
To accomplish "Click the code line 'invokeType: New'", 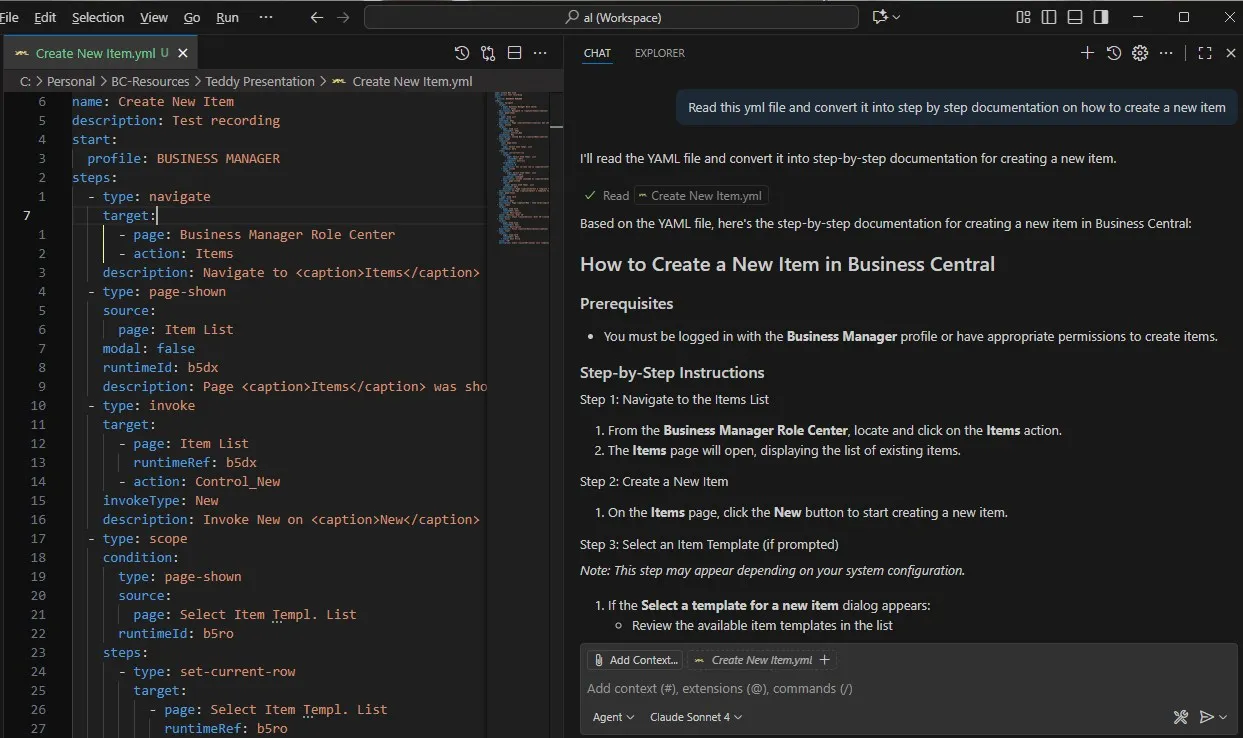I will [161, 500].
